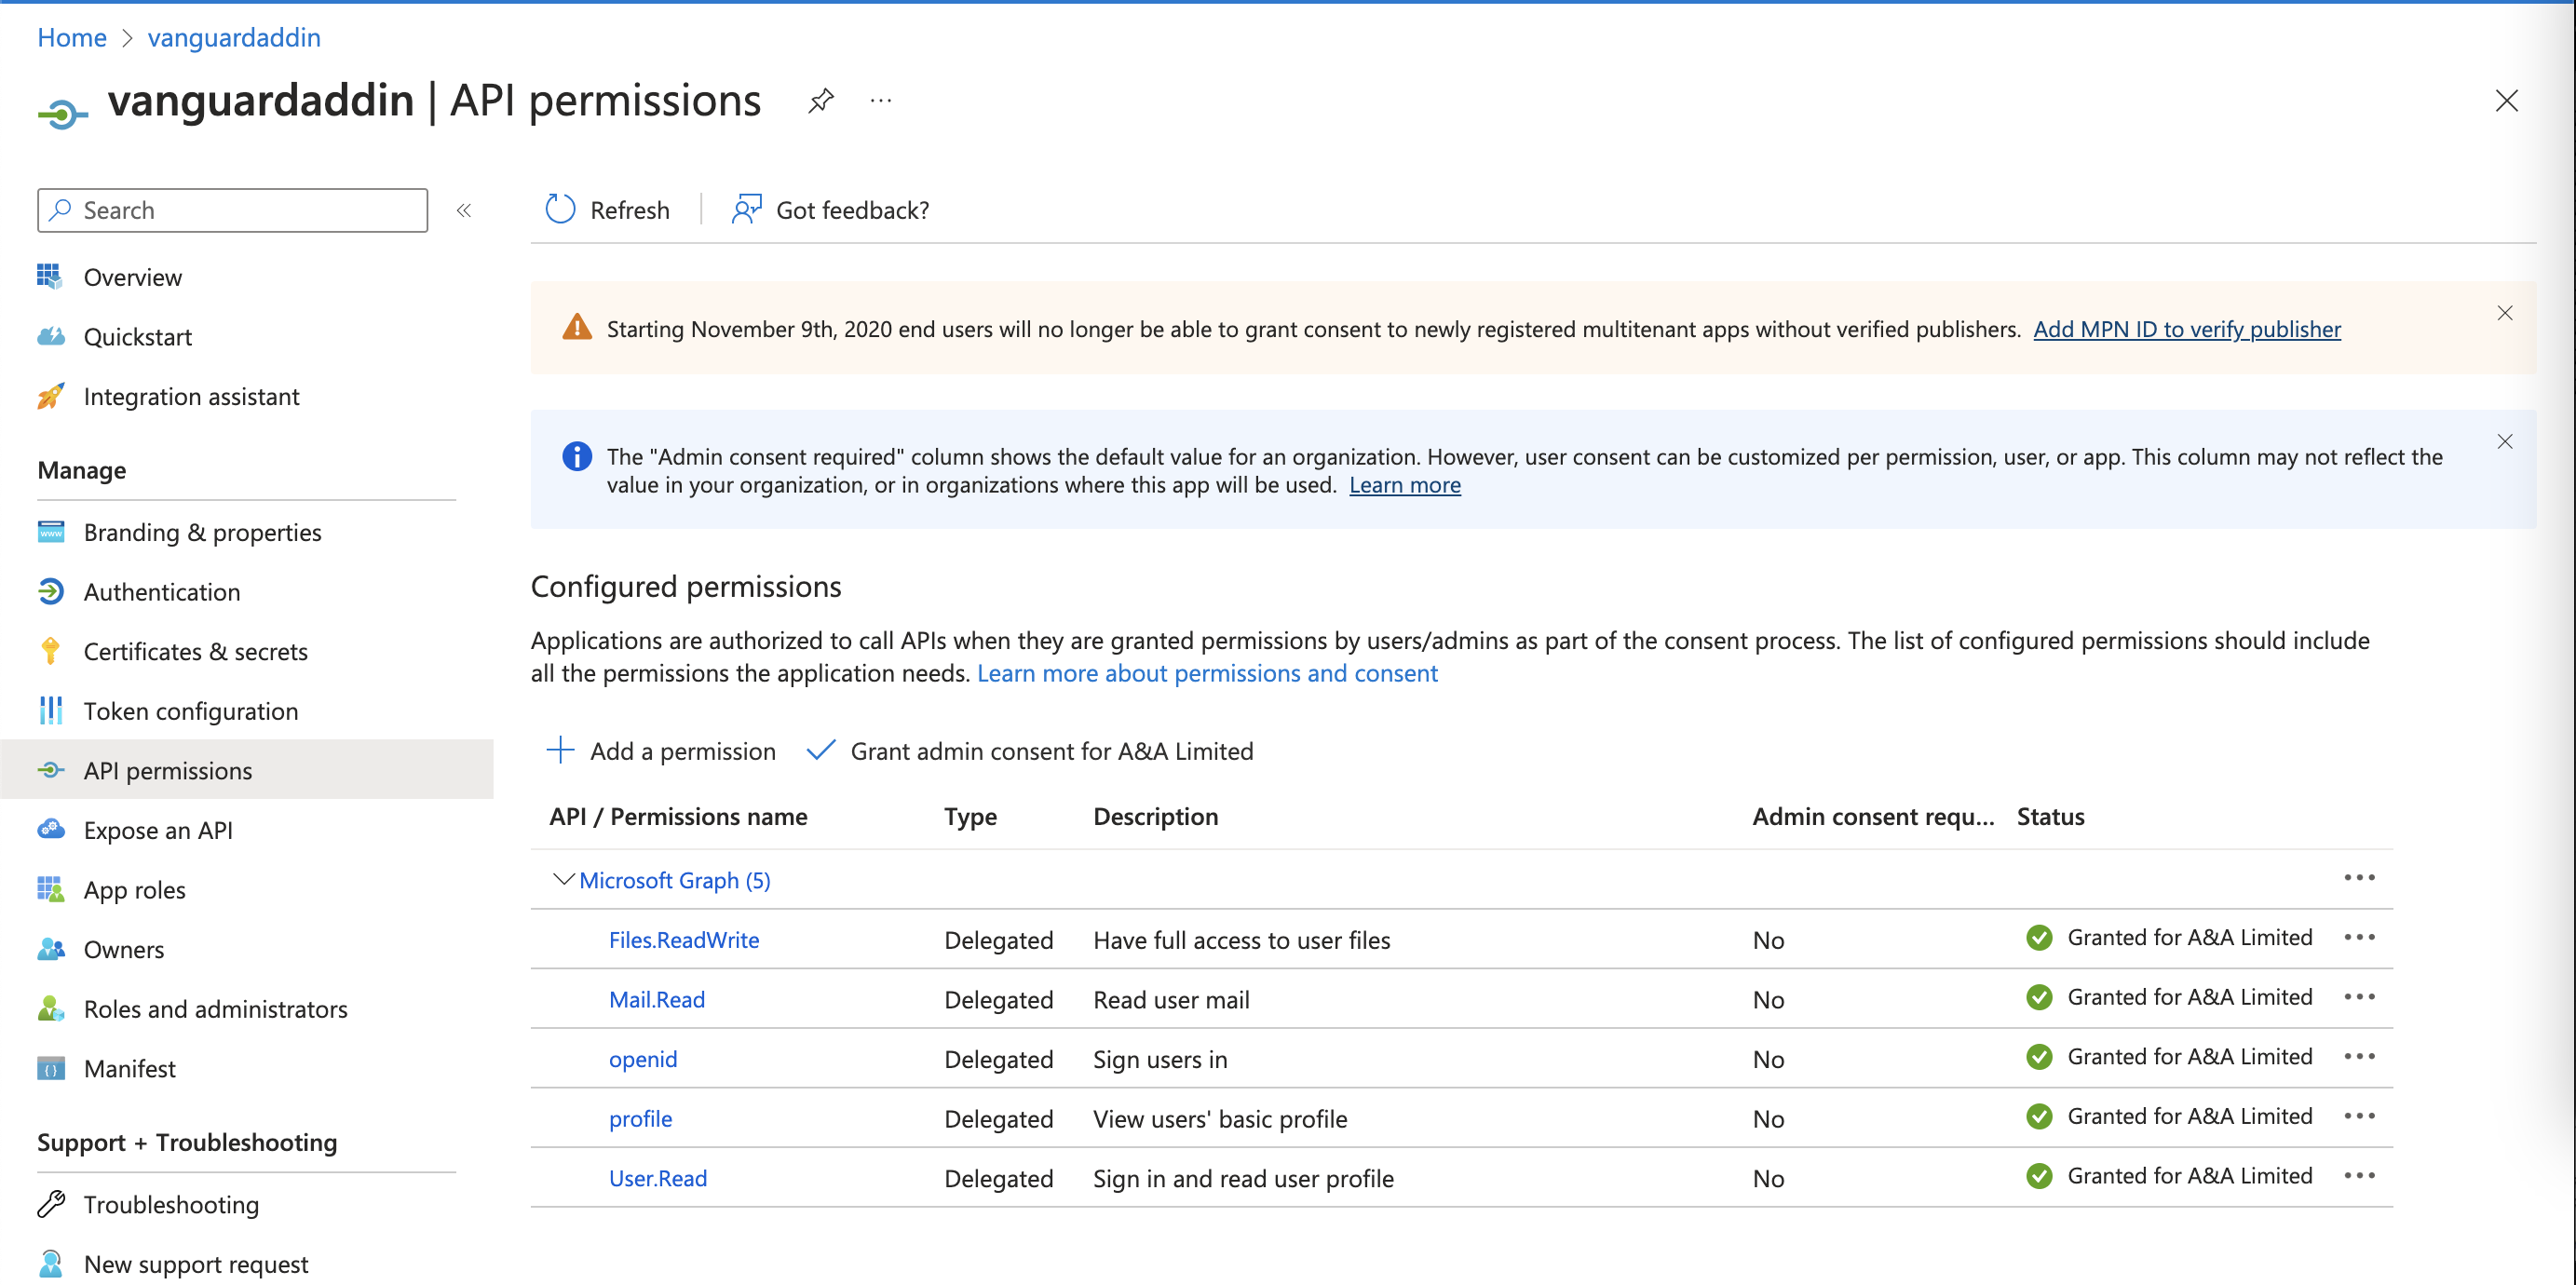The image size is (2576, 1285).
Task: Collapse the Microsoft Graph permissions group
Action: [563, 880]
